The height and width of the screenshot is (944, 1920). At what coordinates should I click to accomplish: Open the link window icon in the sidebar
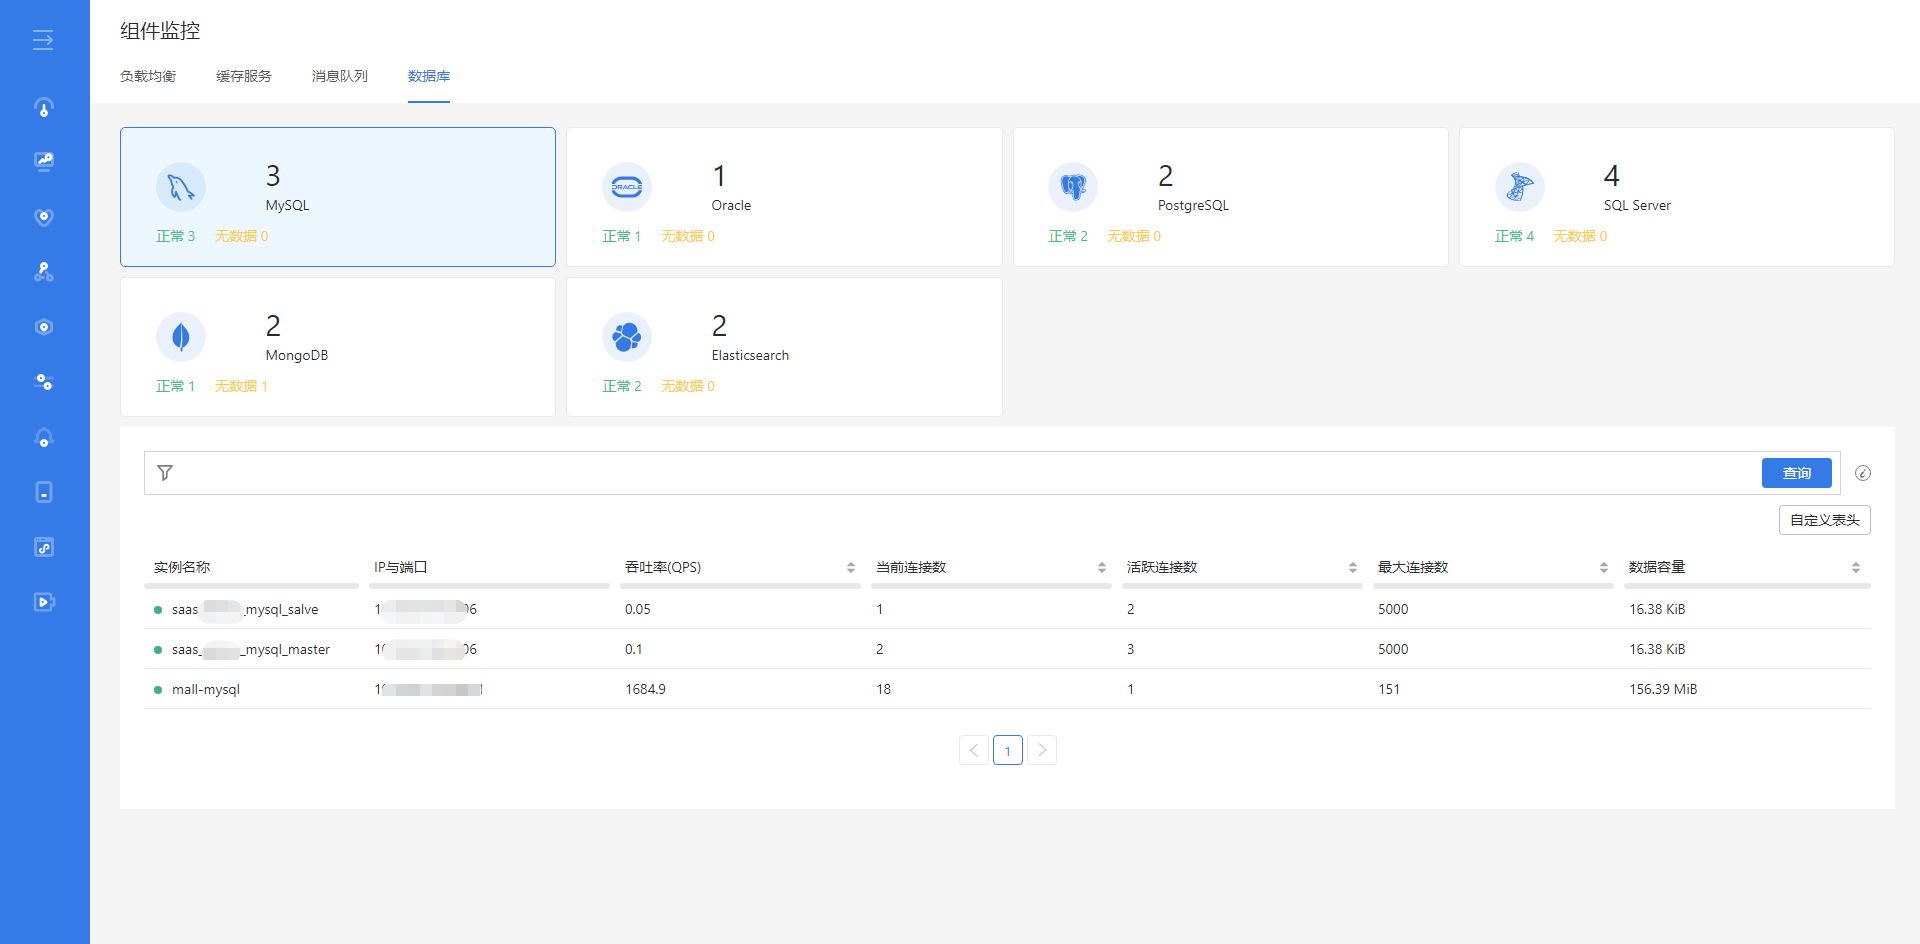tap(44, 547)
